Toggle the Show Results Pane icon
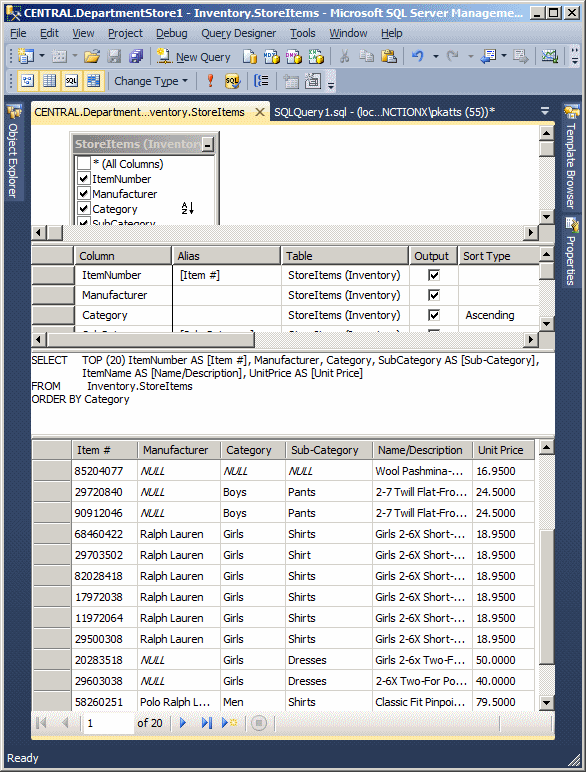Screen dimensions: 586x772 point(94,81)
